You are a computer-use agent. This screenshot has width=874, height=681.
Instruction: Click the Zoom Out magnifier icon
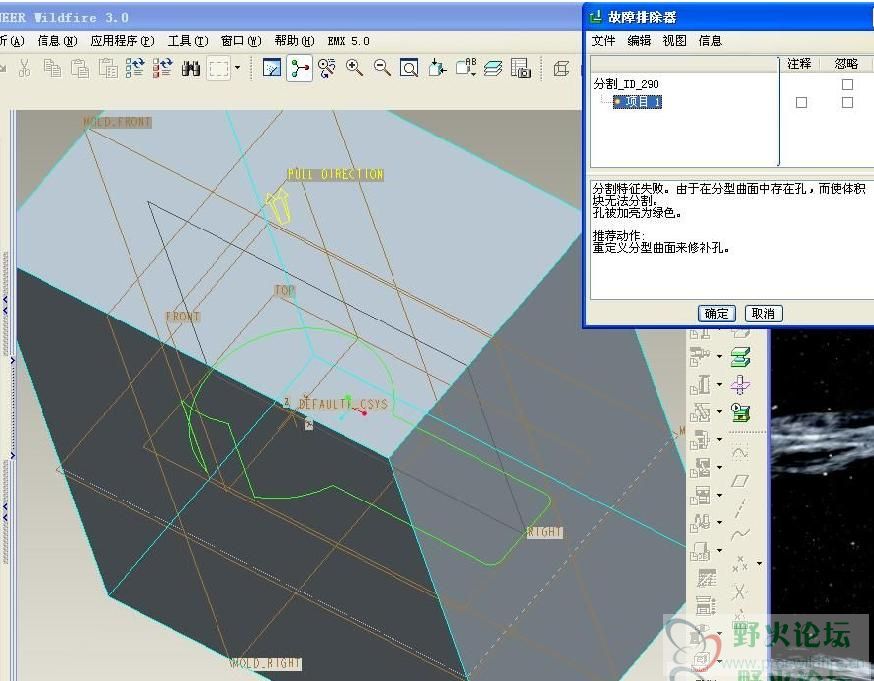coord(382,68)
